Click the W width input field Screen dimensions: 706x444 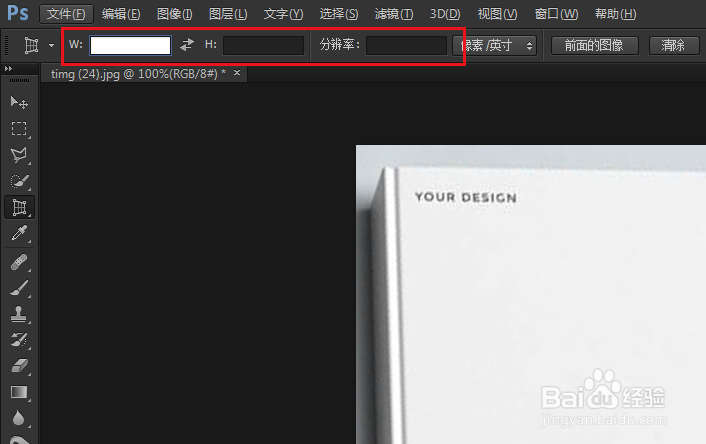coord(131,45)
